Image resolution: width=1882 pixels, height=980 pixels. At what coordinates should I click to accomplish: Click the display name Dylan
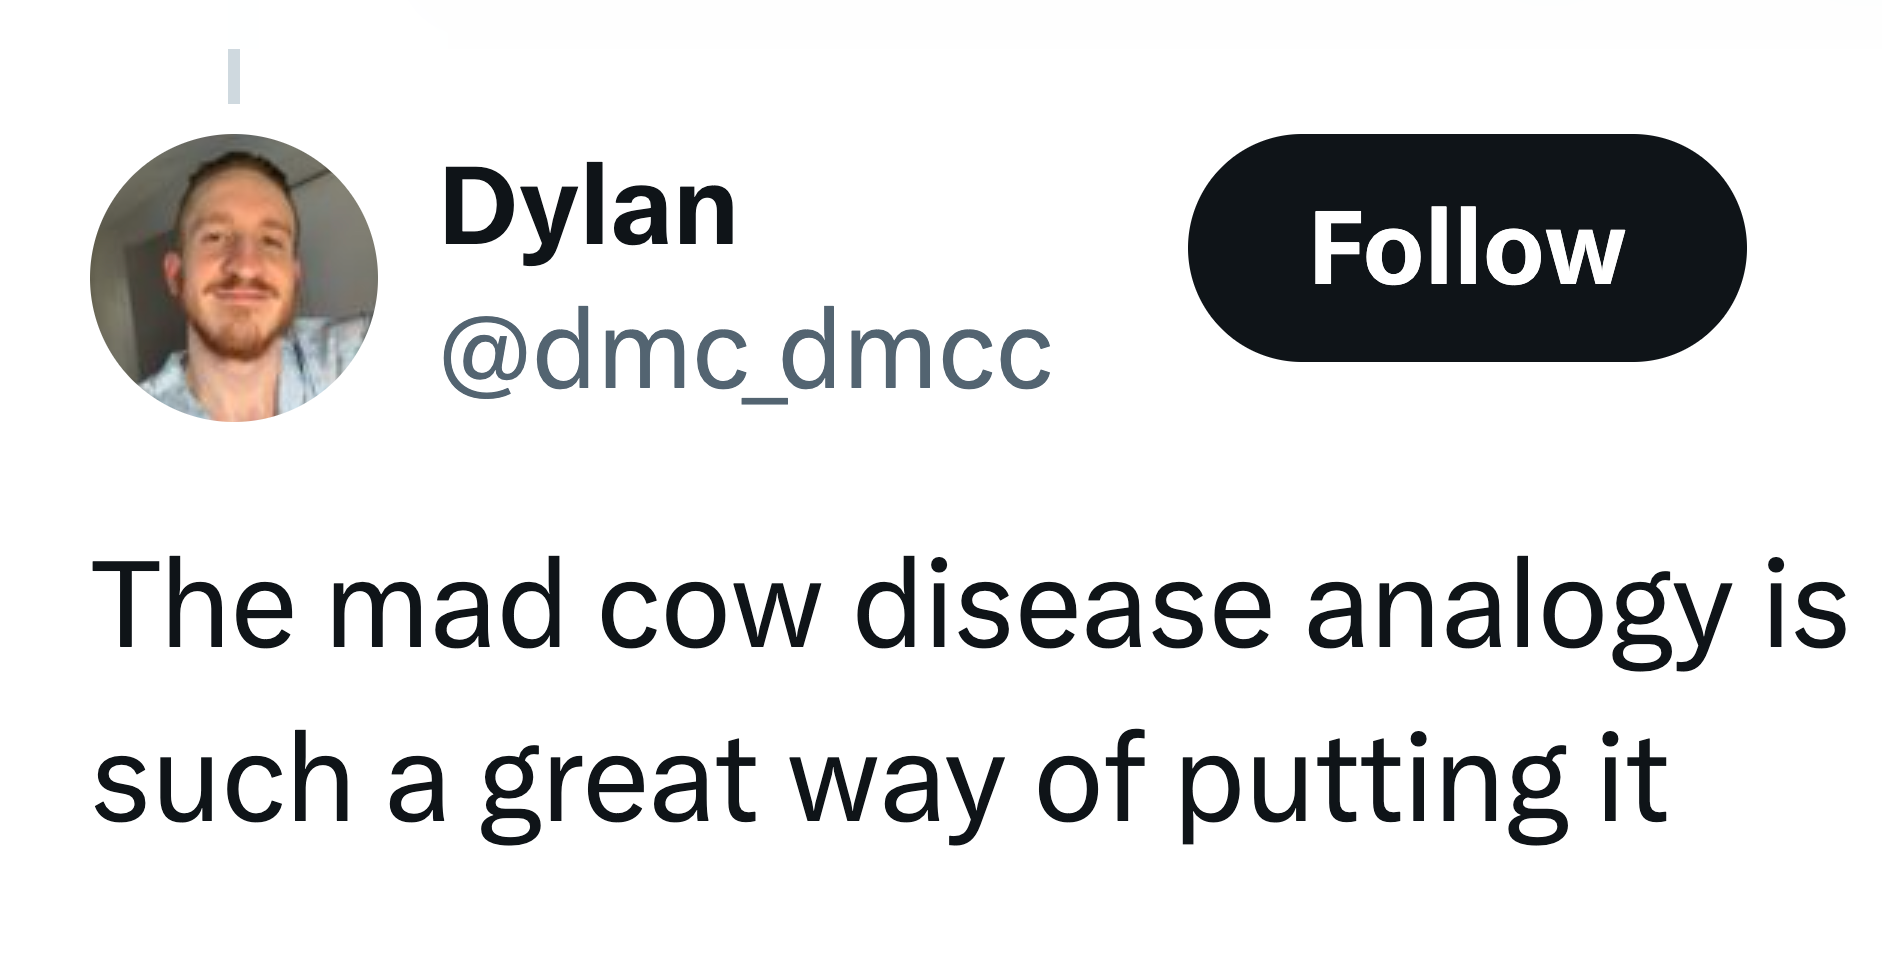coord(588,208)
